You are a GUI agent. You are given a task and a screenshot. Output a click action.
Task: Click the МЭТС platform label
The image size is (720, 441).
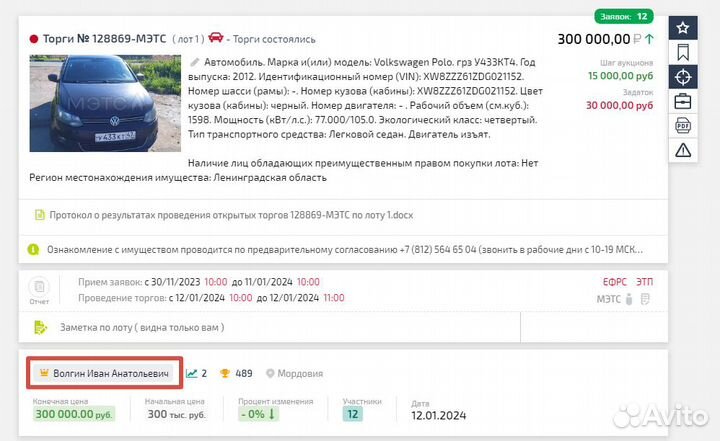608,300
